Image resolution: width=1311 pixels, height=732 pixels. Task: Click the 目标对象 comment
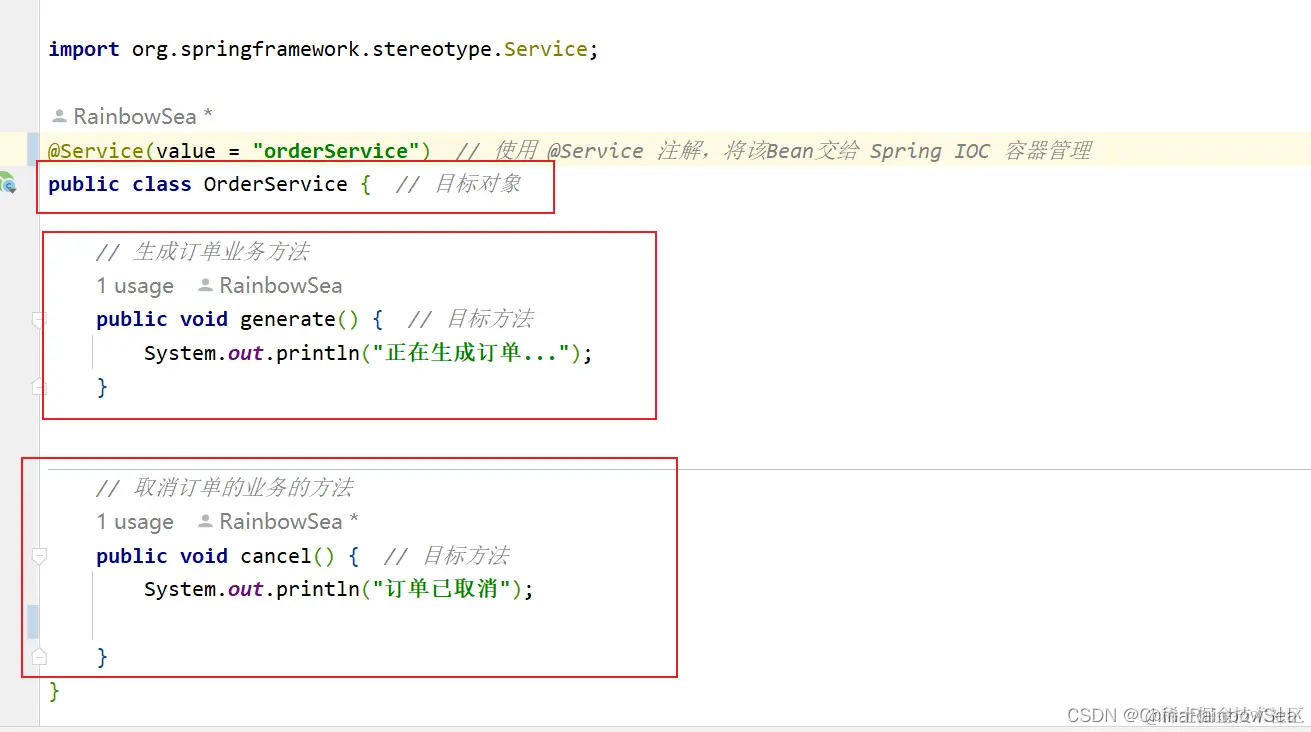coord(458,184)
